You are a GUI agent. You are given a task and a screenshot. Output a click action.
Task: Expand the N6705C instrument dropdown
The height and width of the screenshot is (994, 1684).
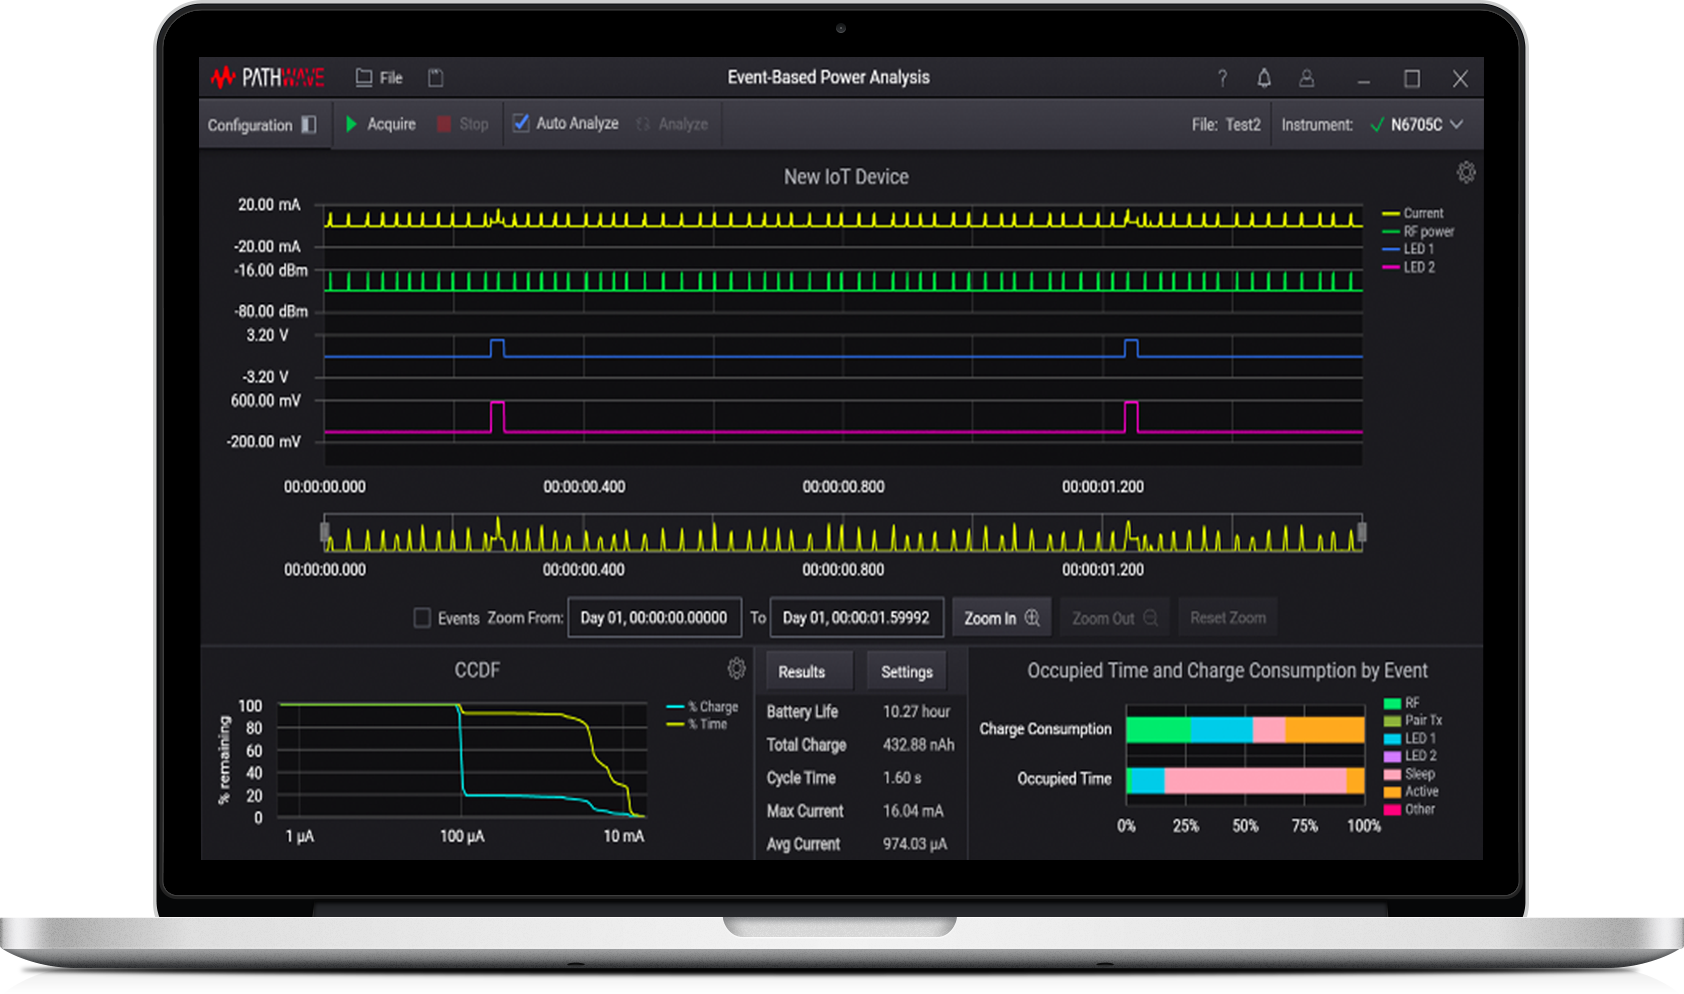point(1456,125)
